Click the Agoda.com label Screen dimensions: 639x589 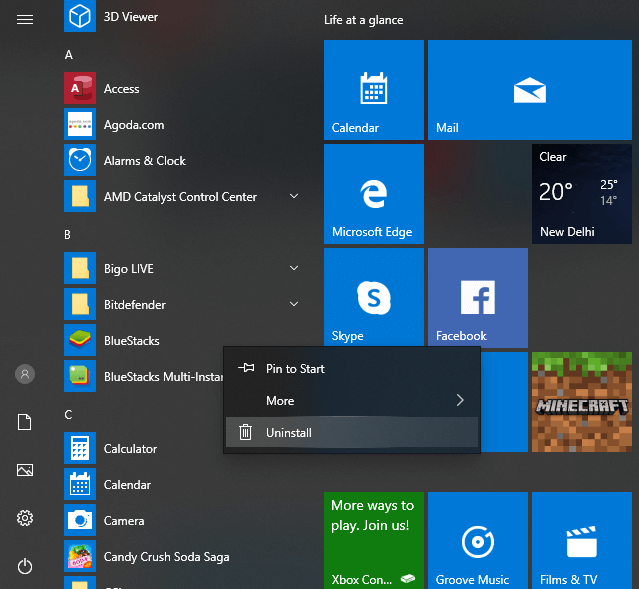(x=134, y=125)
